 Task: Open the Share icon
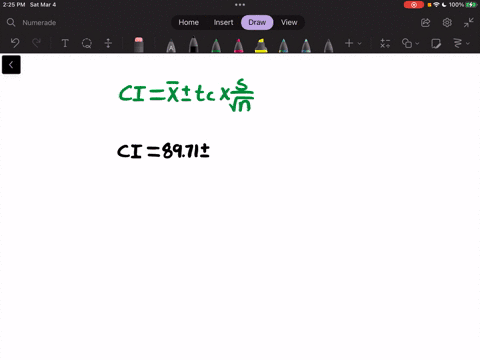[425, 23]
